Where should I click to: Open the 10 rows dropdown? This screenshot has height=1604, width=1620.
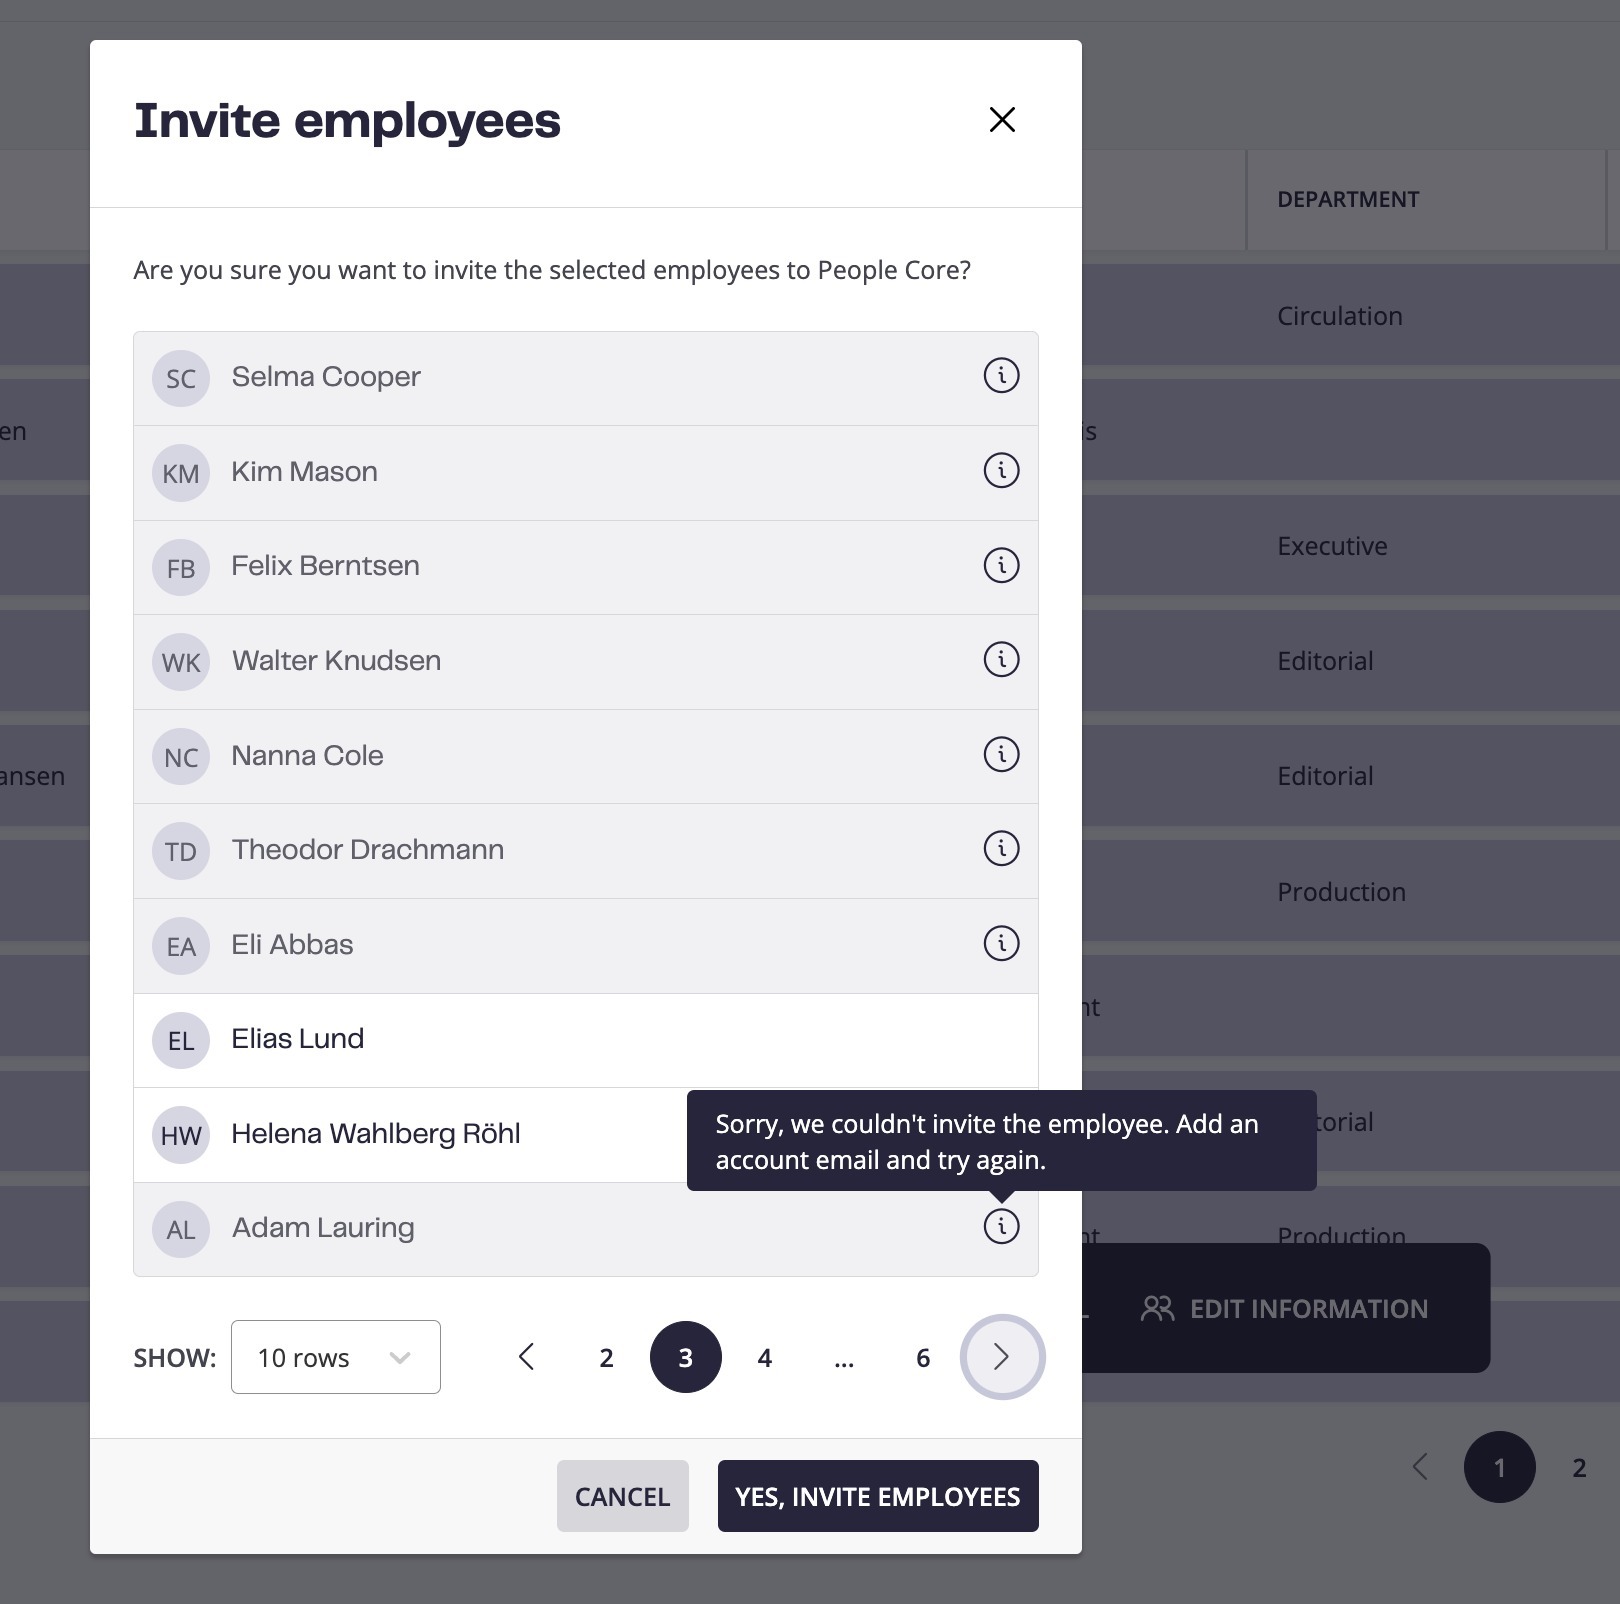tap(336, 1357)
